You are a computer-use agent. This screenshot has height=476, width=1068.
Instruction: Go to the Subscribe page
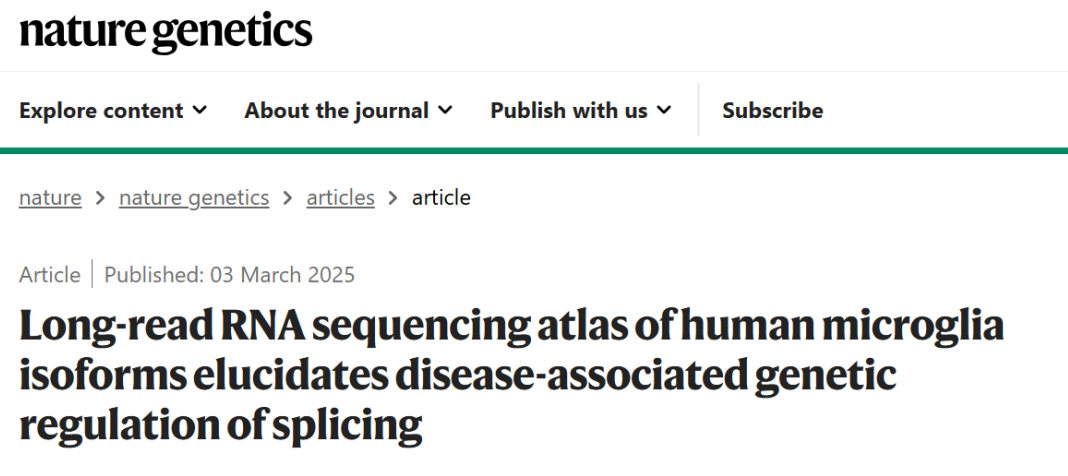pyautogui.click(x=773, y=110)
